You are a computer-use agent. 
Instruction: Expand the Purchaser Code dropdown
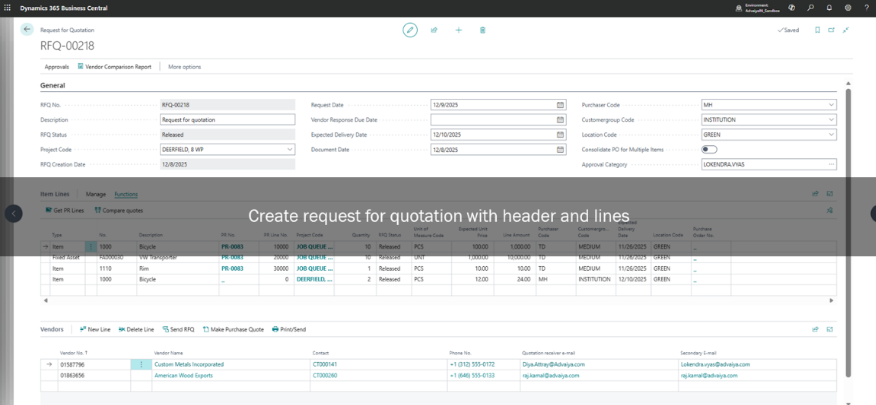click(831, 104)
